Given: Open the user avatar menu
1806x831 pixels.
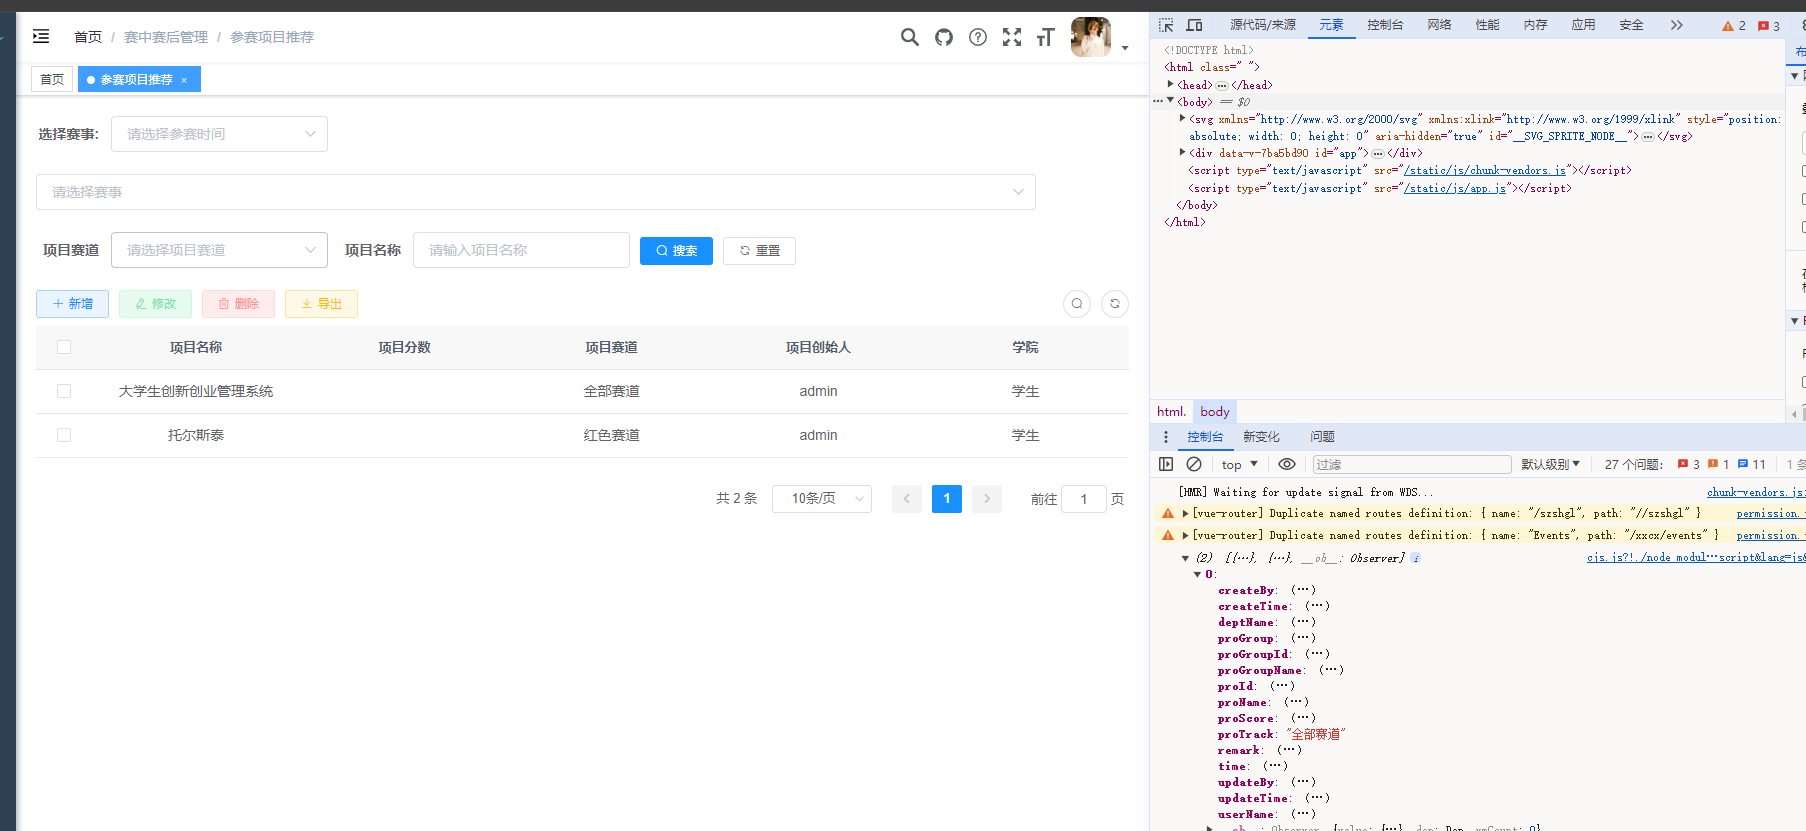Looking at the screenshot, I should pyautogui.click(x=1091, y=37).
